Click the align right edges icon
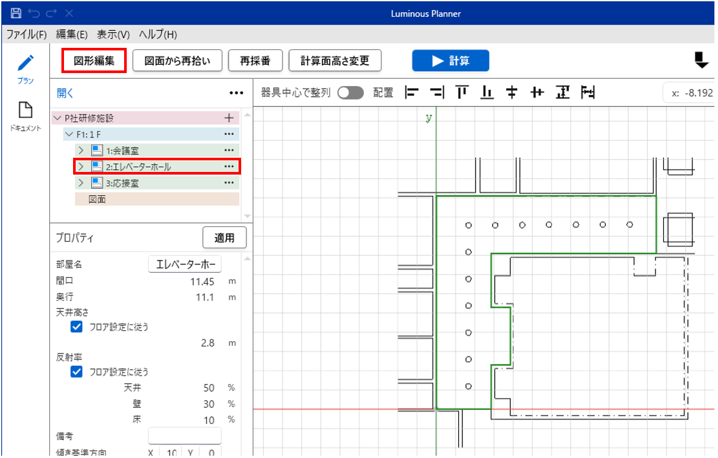718x458 pixels. click(x=435, y=93)
